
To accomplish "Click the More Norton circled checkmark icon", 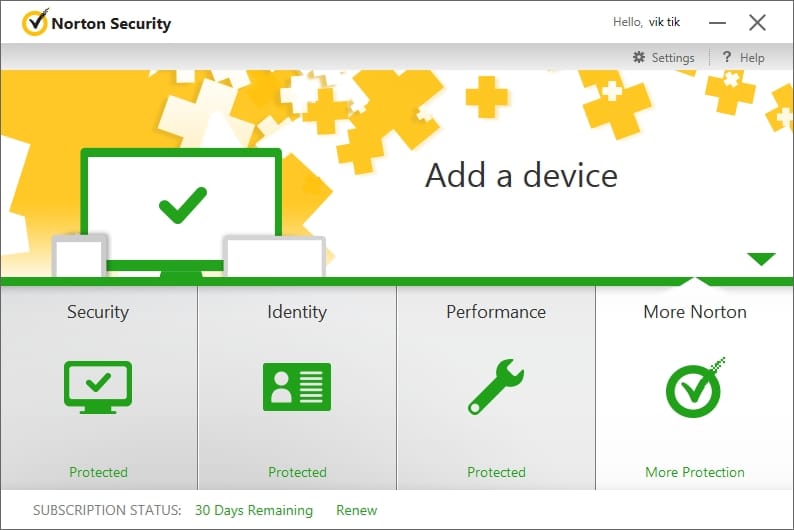I will (x=695, y=387).
